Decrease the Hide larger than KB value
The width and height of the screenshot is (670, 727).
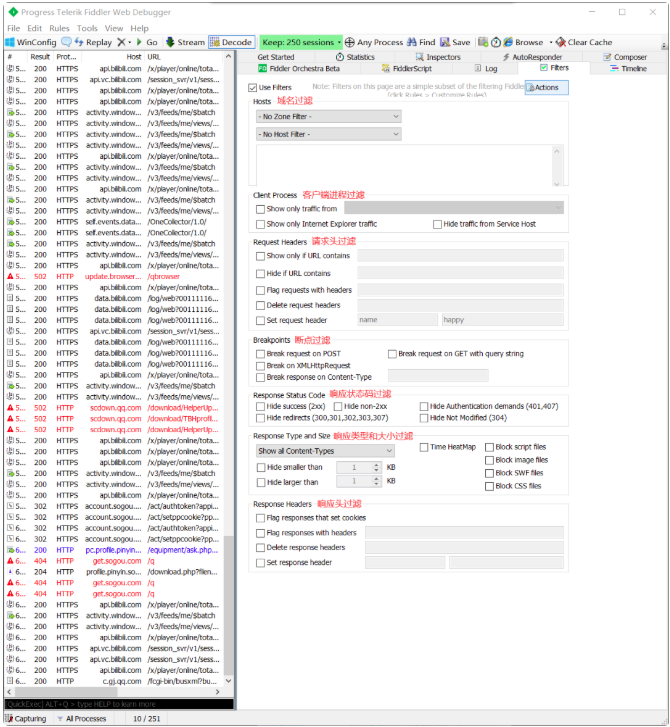pos(376,484)
